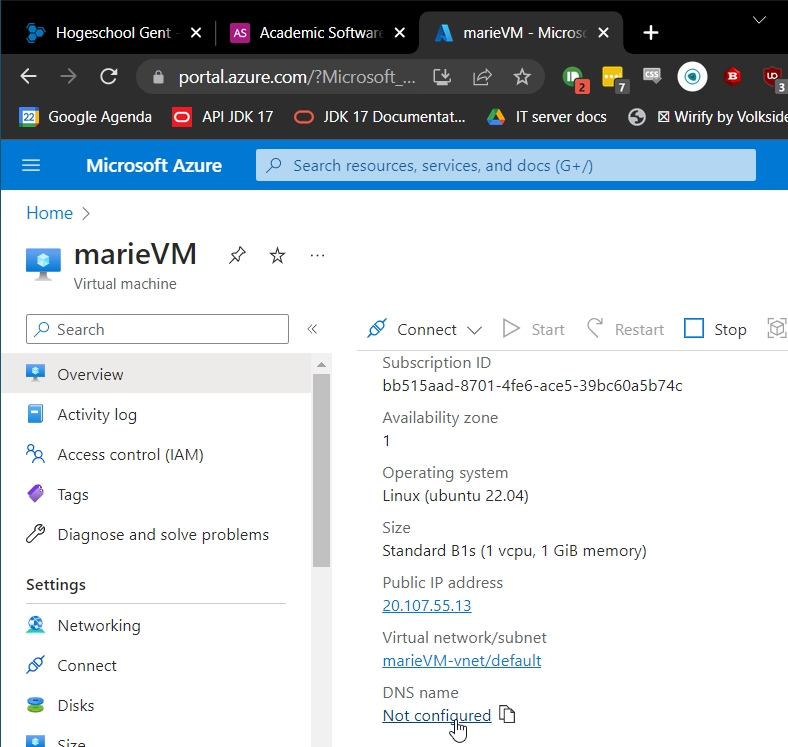Click the Not configured DNS name link
788x747 pixels.
coord(436,715)
